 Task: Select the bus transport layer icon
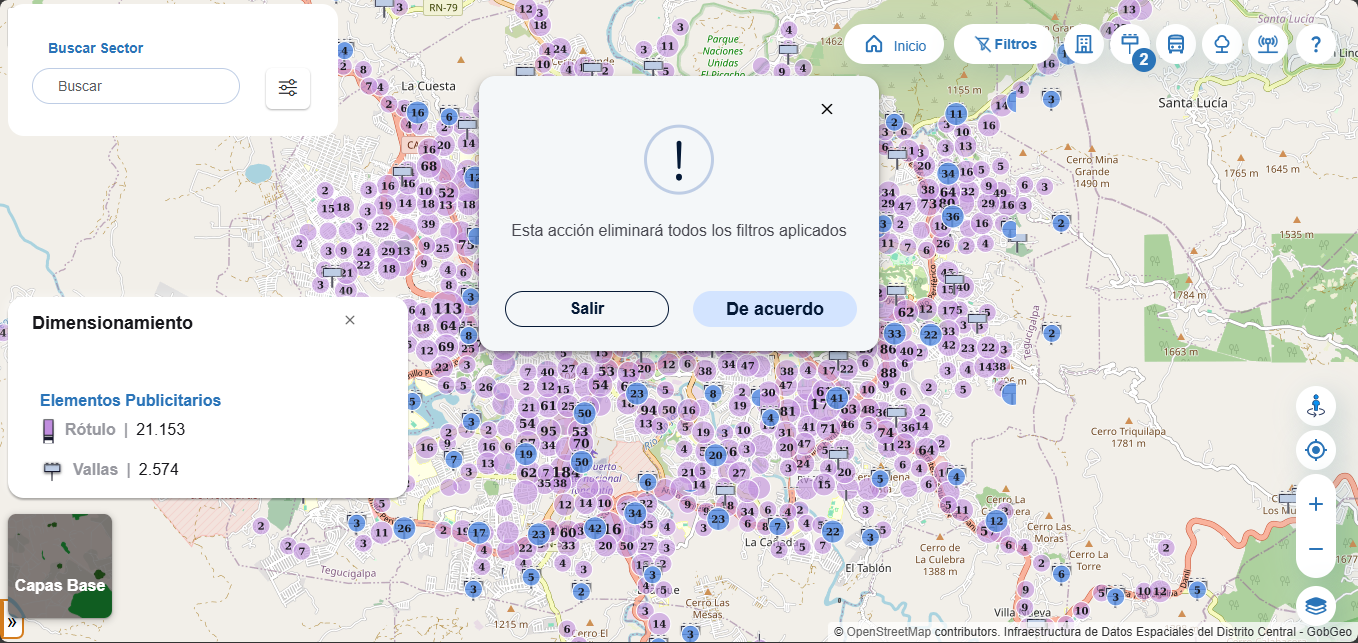coord(1176,44)
